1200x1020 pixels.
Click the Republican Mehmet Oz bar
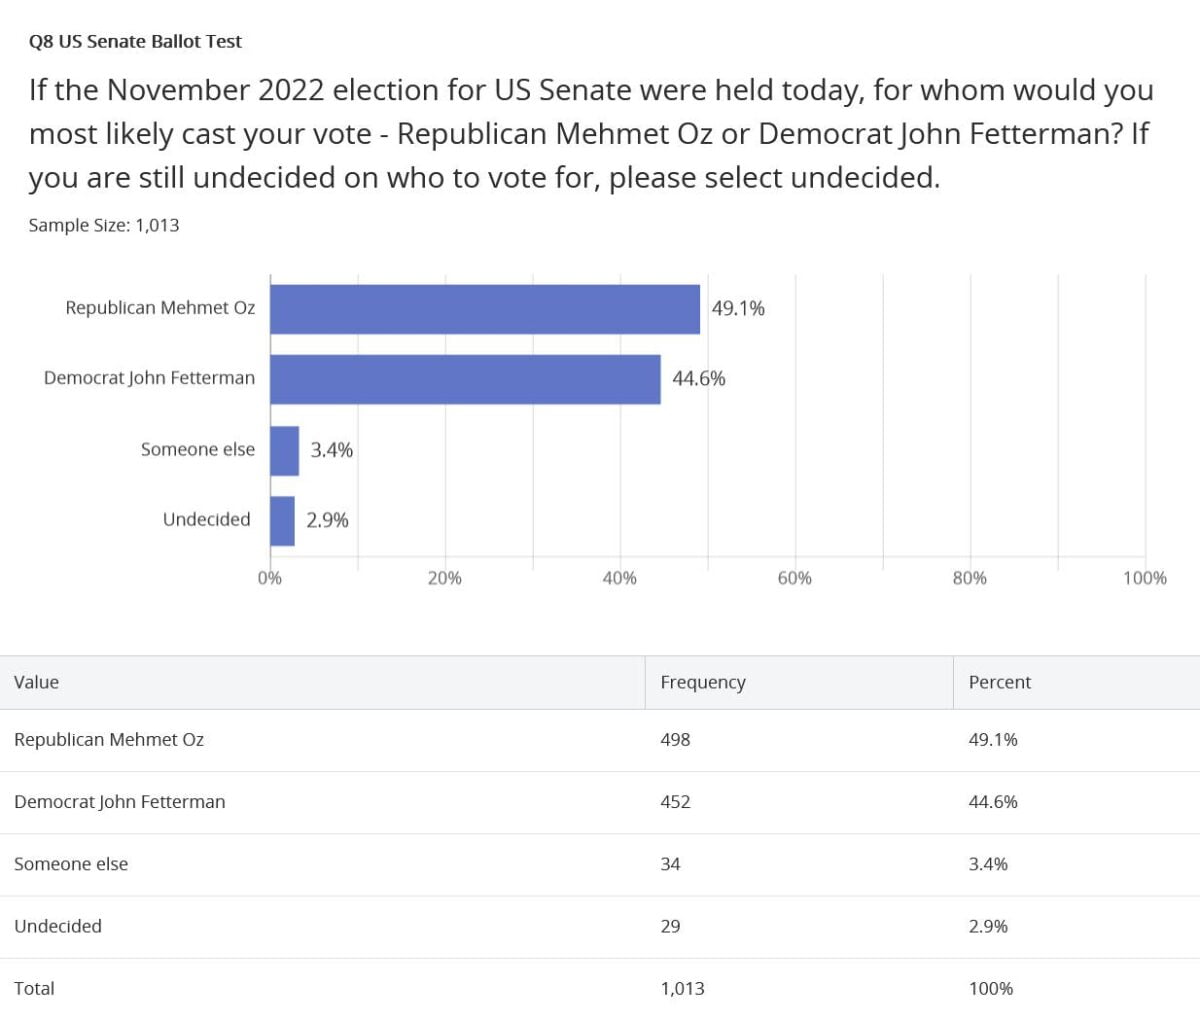coord(485,309)
